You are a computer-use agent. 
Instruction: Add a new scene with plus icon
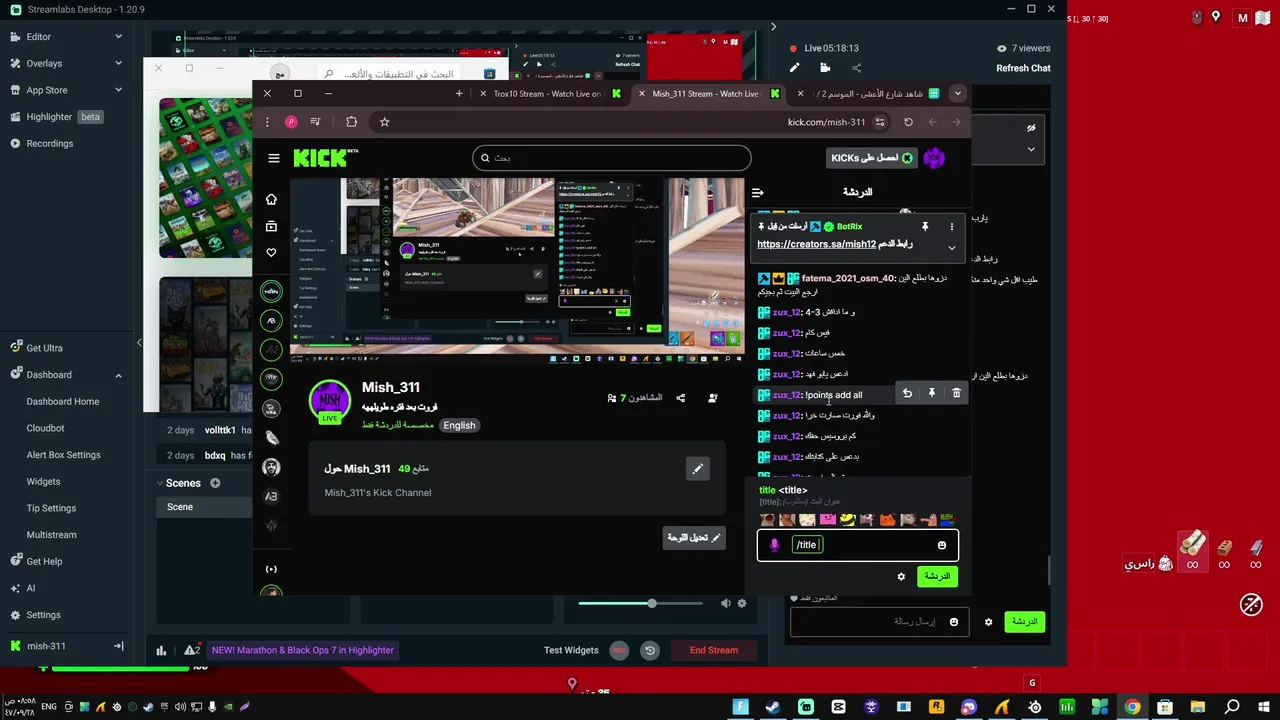click(x=215, y=483)
